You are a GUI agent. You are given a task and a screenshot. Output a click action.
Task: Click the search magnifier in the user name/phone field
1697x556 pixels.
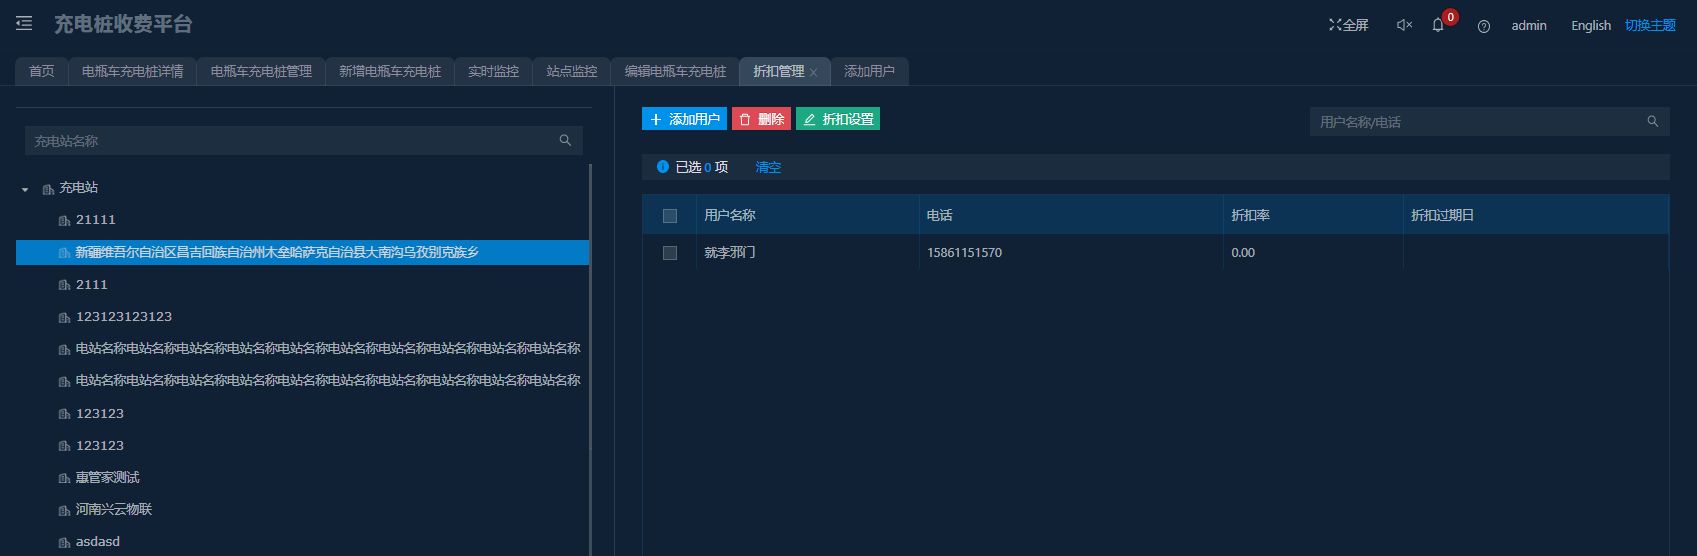click(1653, 122)
